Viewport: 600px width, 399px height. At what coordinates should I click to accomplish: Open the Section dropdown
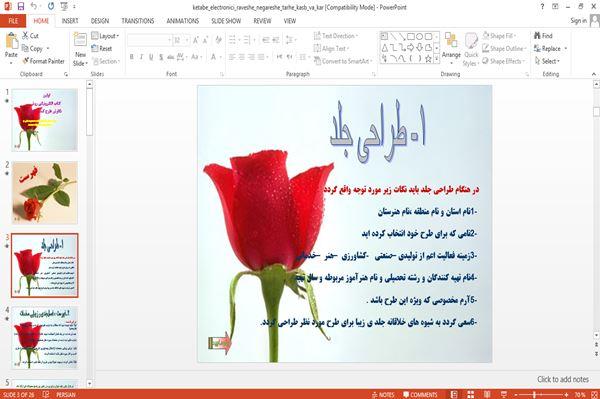coord(106,61)
